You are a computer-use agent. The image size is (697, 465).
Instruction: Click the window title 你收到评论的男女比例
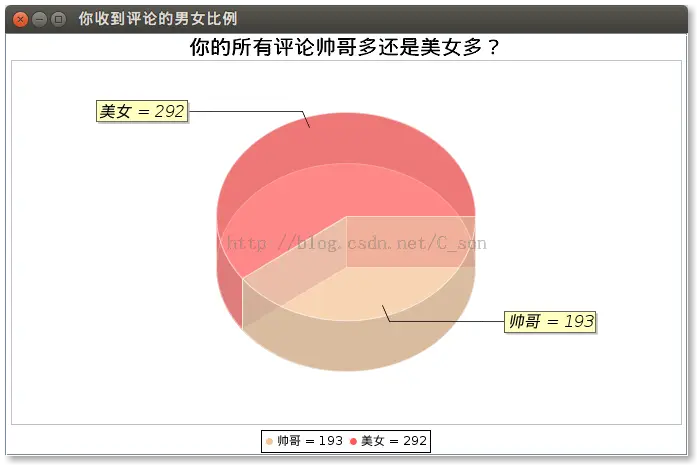[x=158, y=19]
